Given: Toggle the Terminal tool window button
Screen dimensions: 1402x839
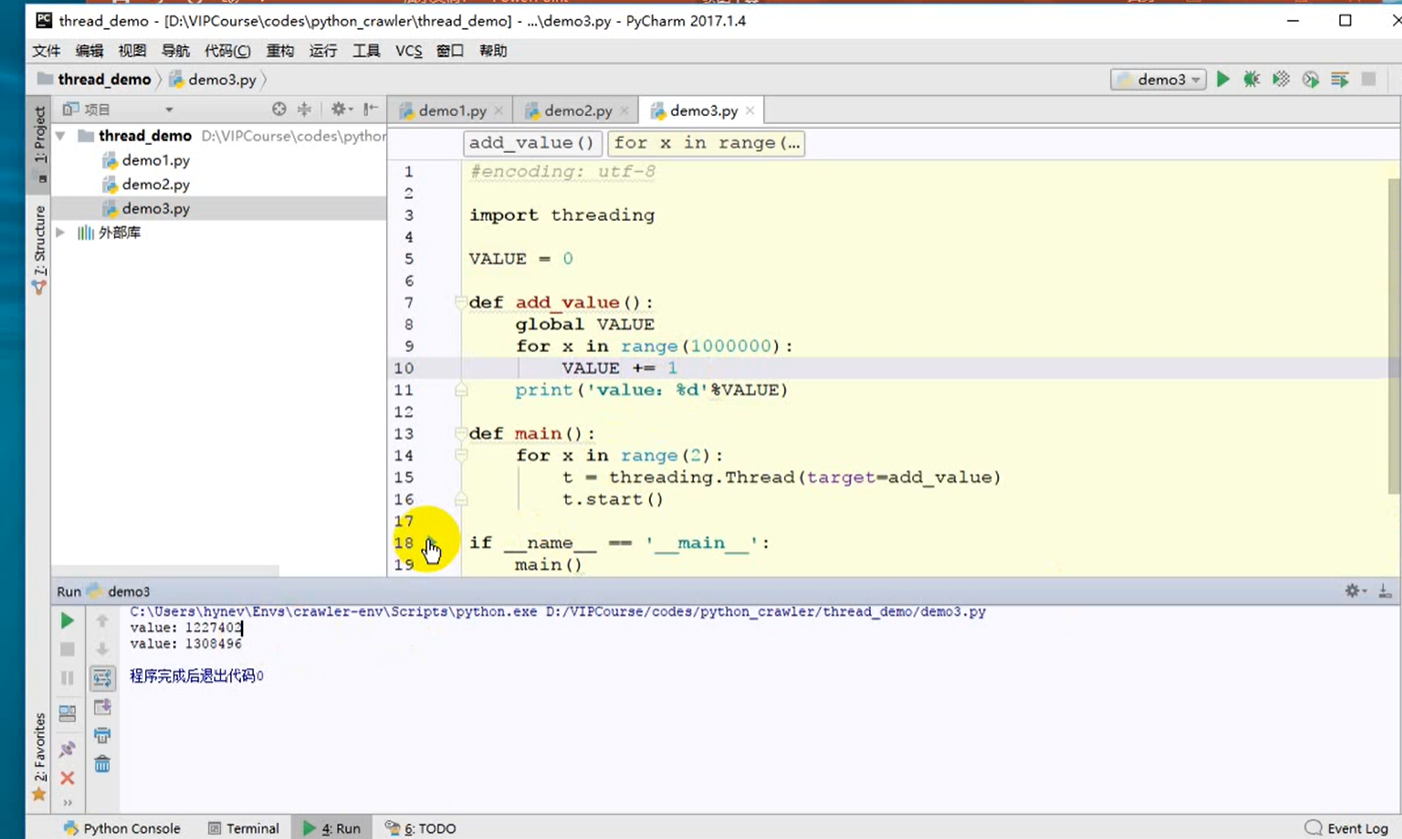Looking at the screenshot, I should (x=243, y=828).
